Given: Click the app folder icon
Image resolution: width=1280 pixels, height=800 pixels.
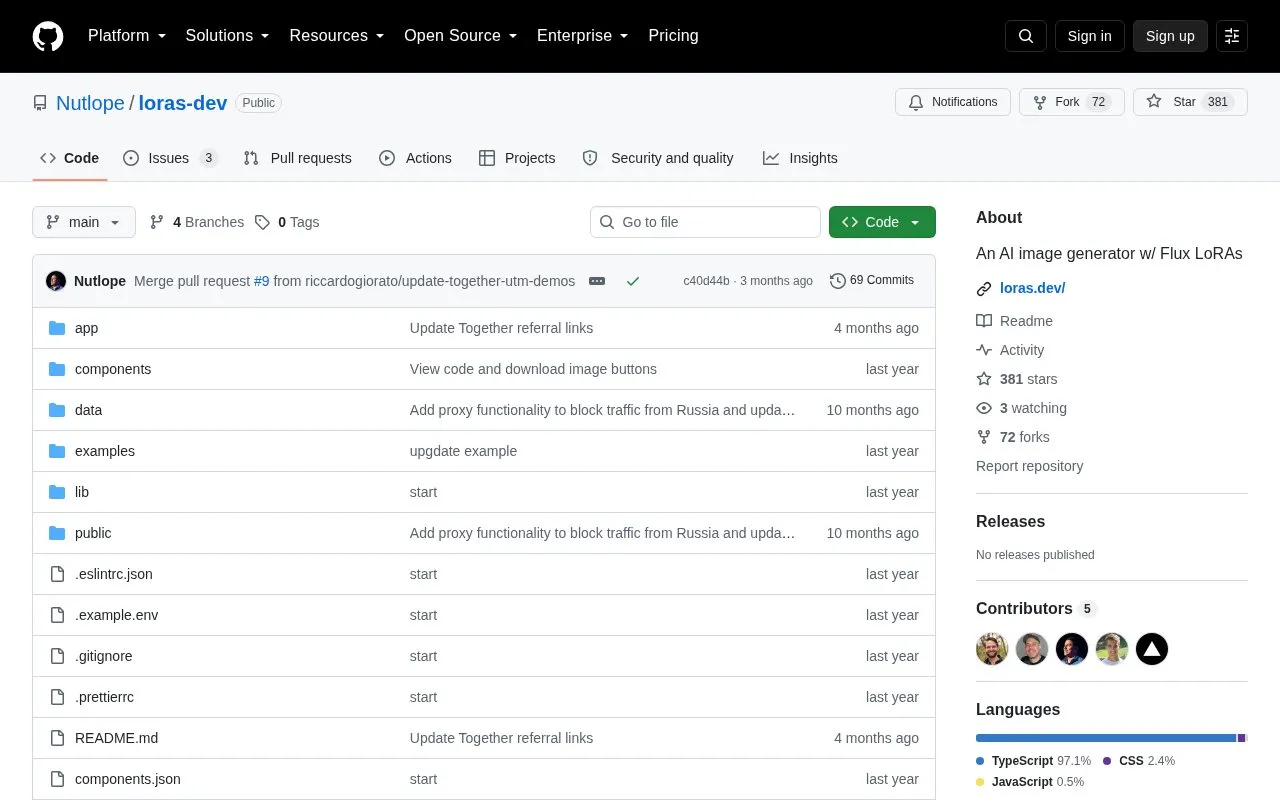Looking at the screenshot, I should pos(57,328).
